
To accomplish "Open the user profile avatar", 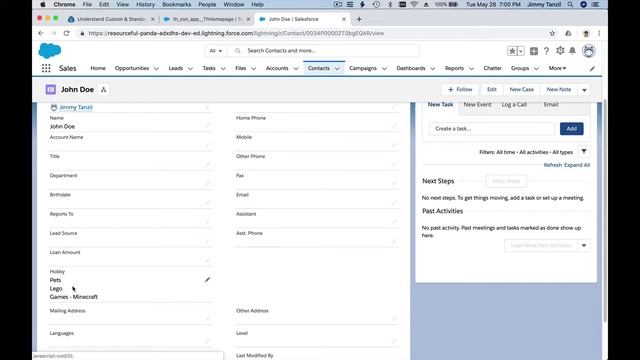I will [x=589, y=51].
